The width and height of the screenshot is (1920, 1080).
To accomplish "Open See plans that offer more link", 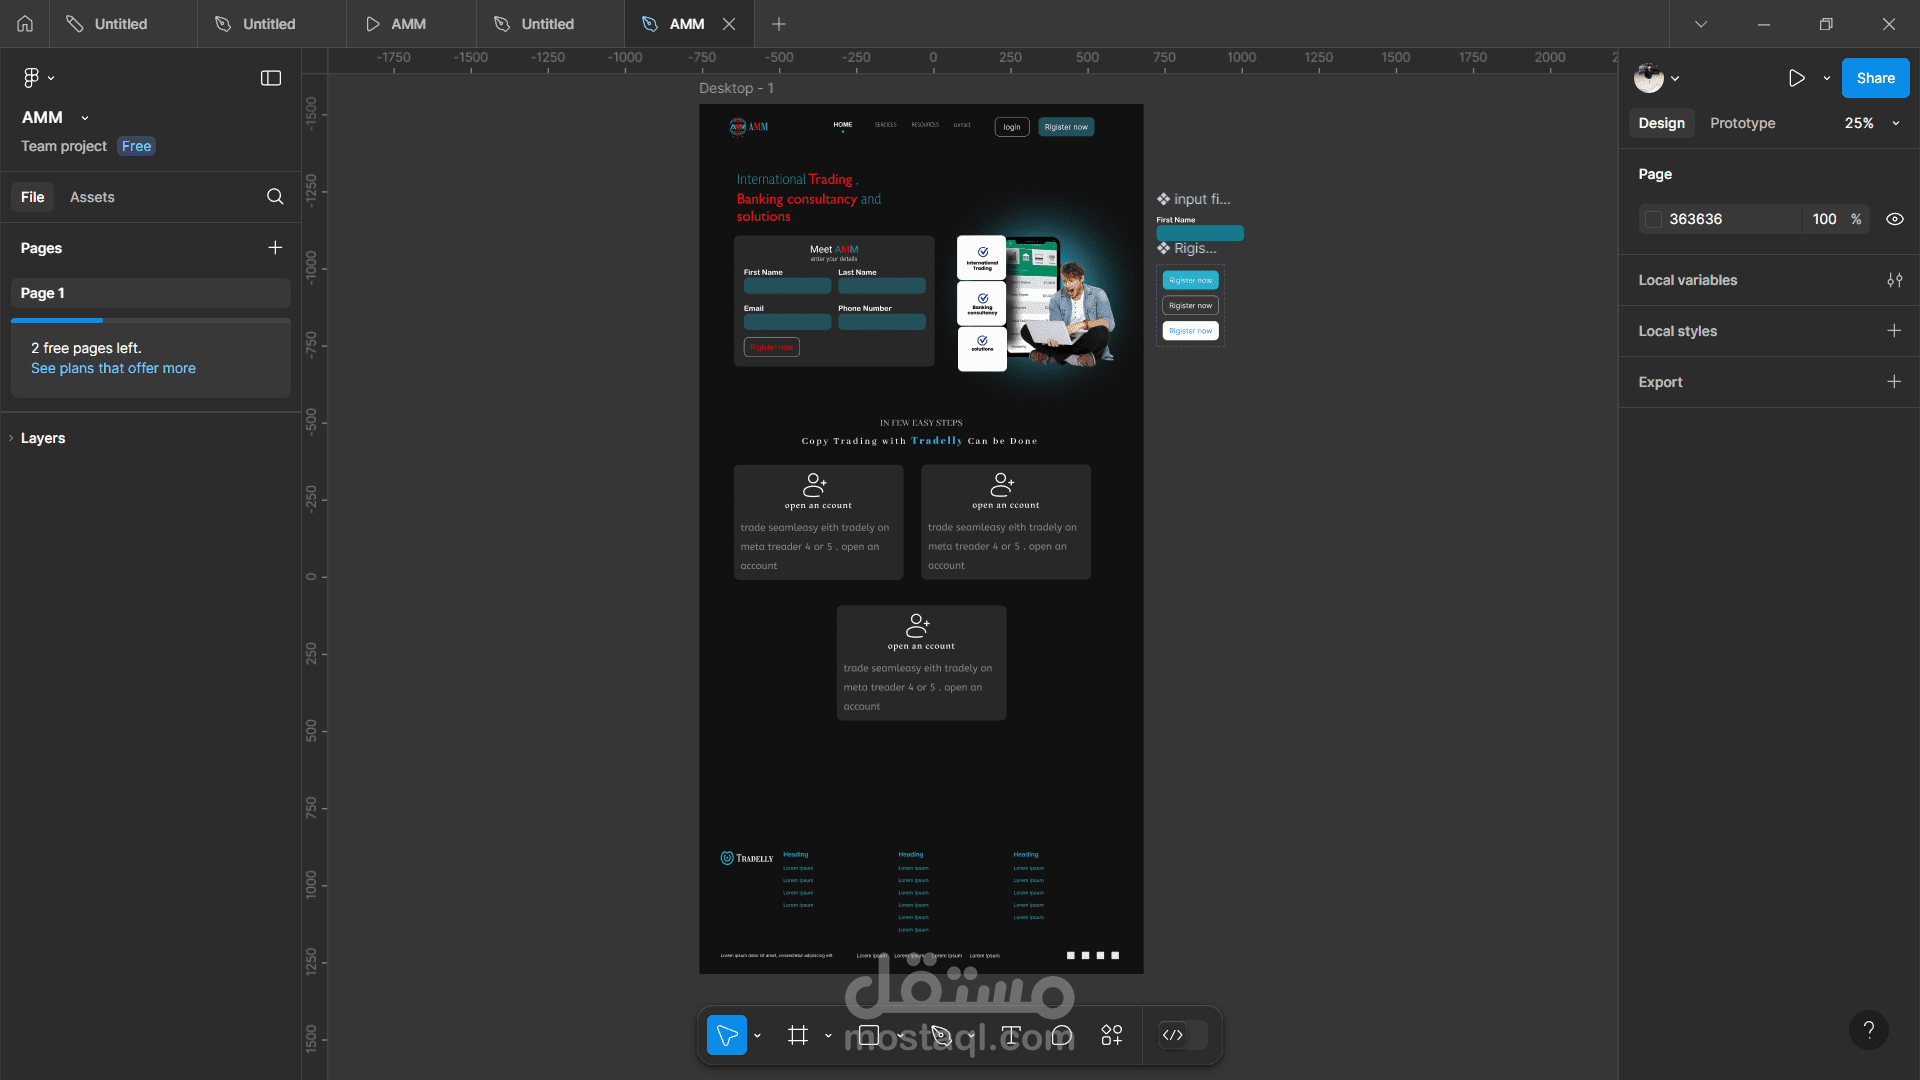I will (x=113, y=368).
